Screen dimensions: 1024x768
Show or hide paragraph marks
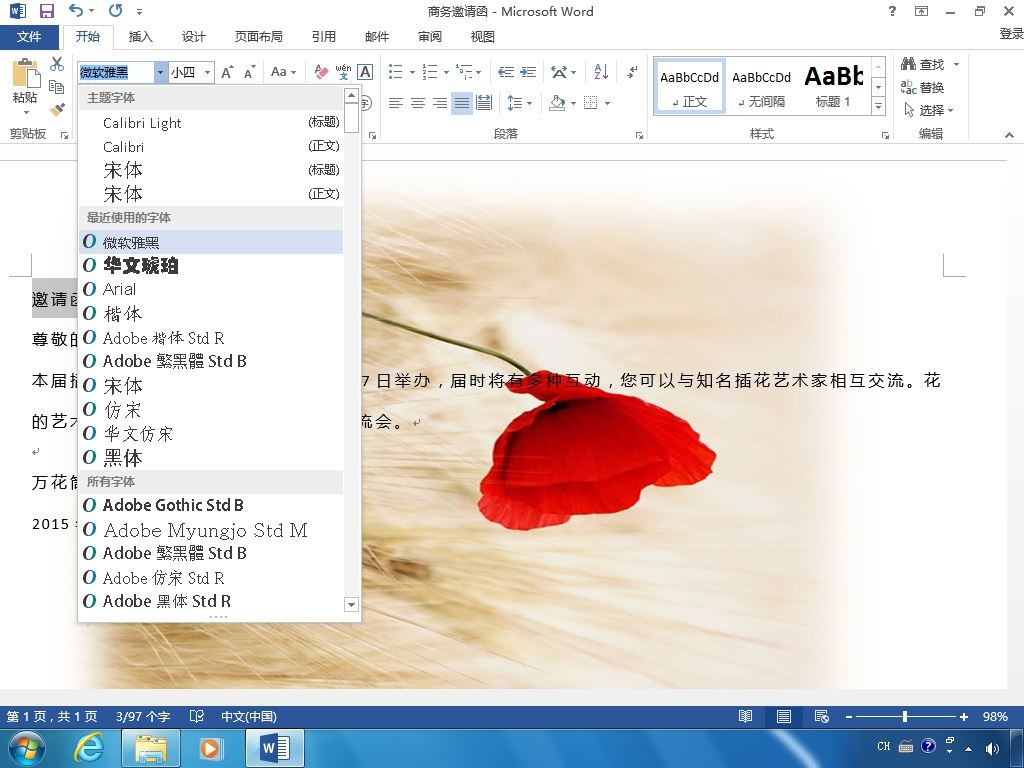point(632,72)
